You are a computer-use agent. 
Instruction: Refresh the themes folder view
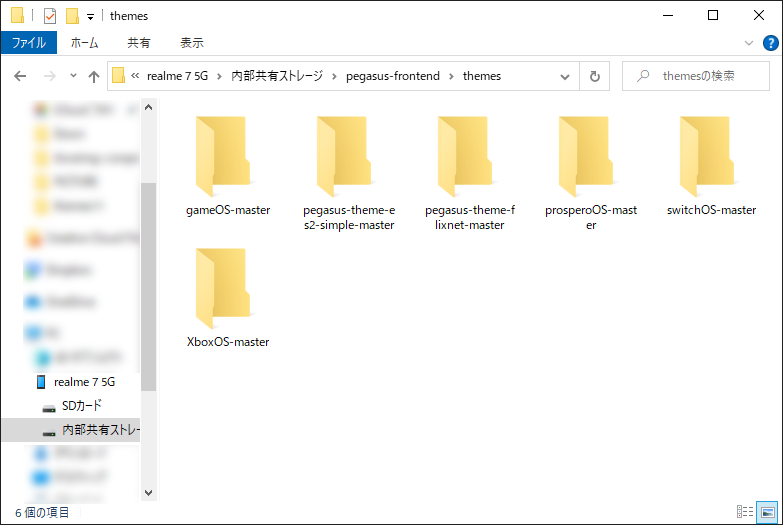594,76
